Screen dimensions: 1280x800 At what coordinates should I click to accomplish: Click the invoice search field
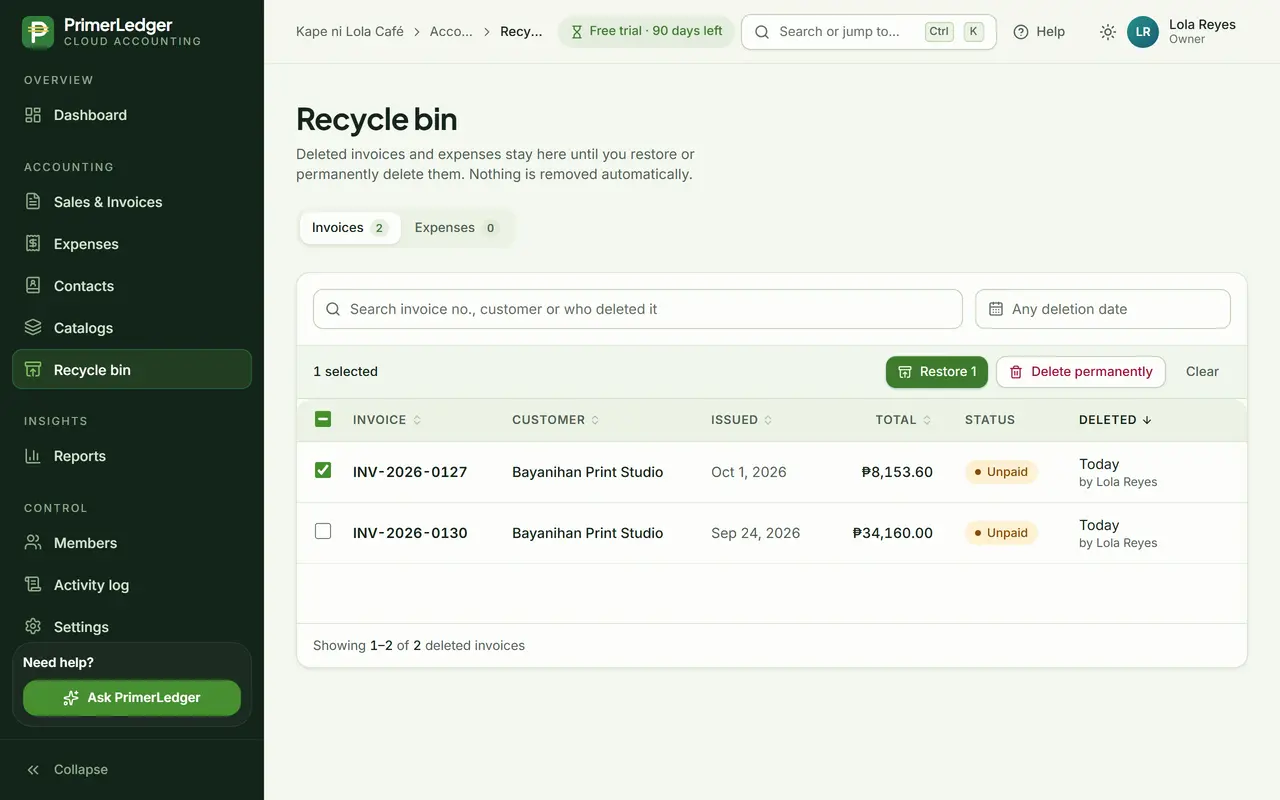tap(638, 309)
